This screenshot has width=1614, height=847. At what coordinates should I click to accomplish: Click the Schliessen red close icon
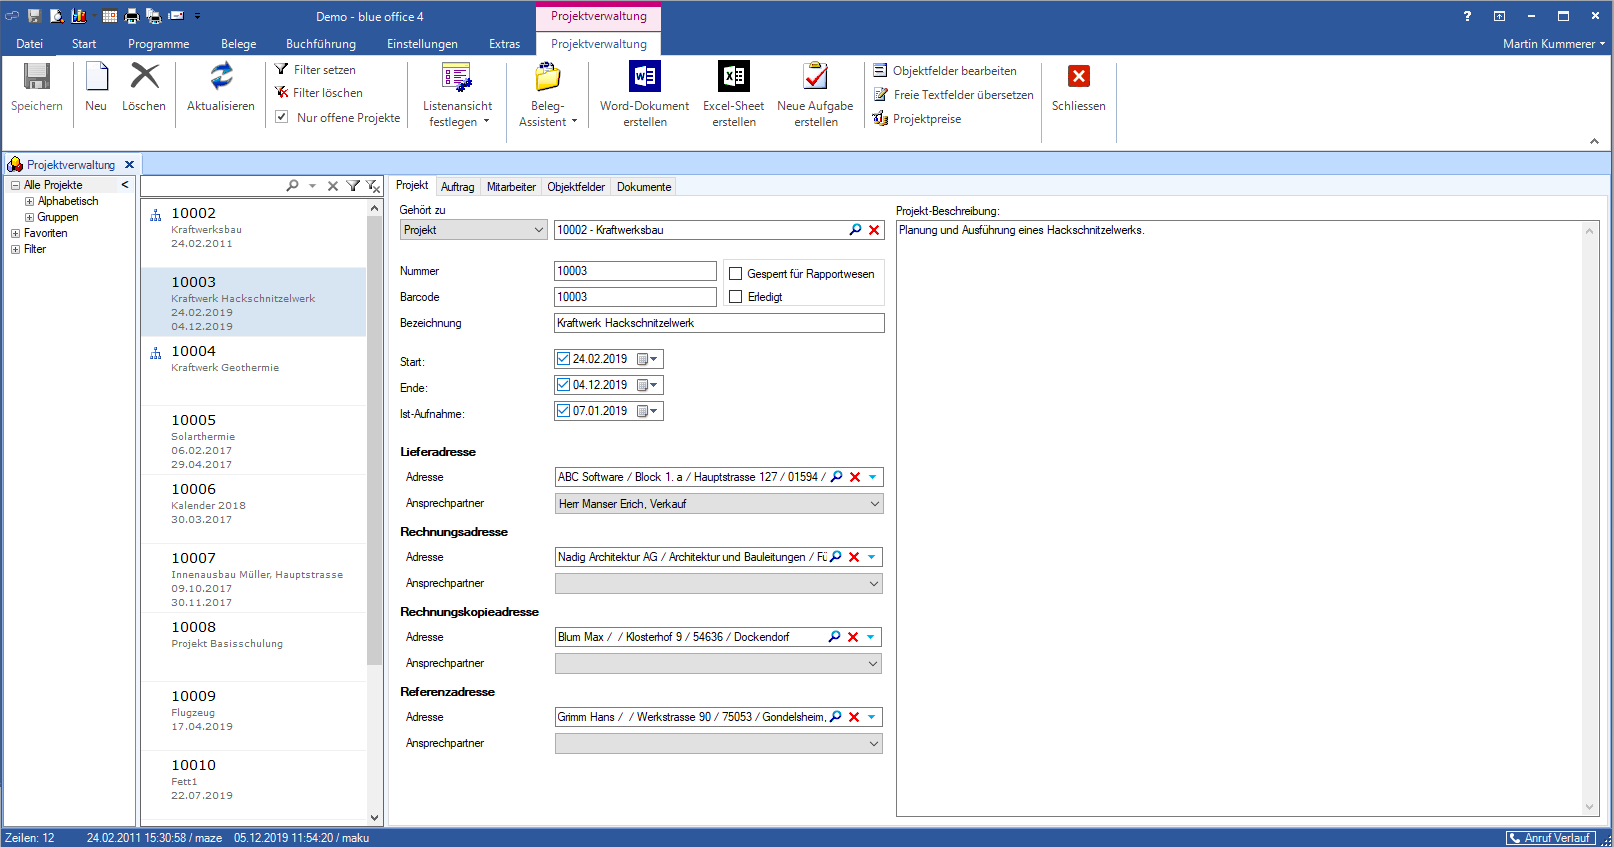point(1078,77)
